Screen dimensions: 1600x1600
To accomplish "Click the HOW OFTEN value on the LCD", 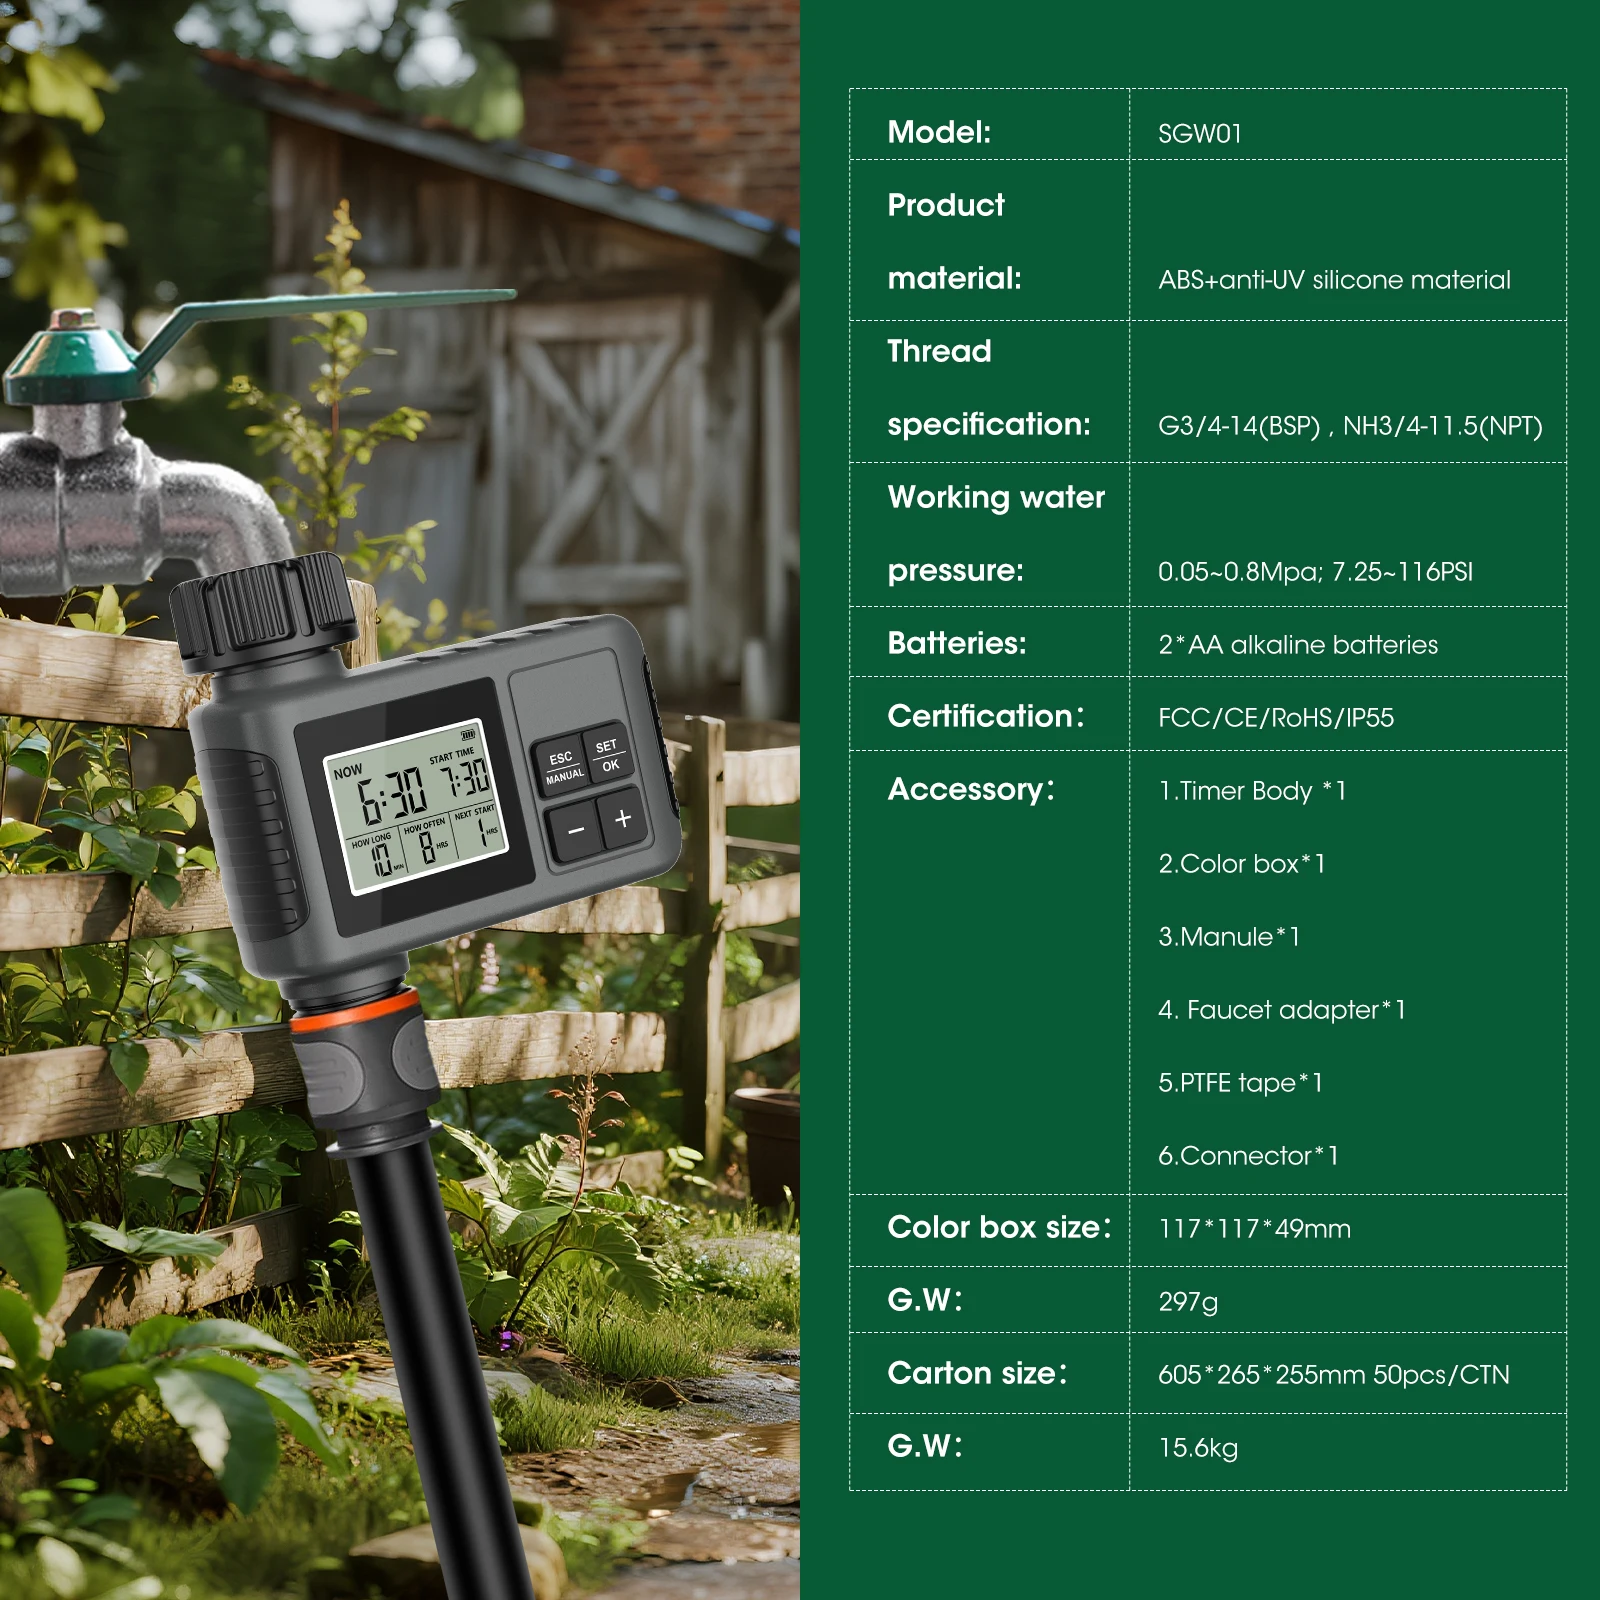I will 427,846.
